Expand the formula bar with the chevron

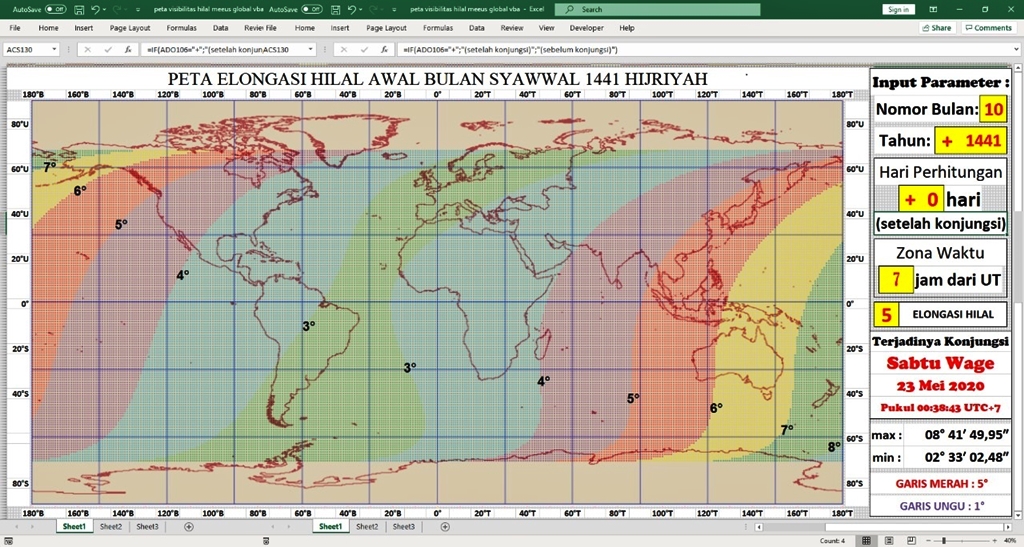pyautogui.click(x=1017, y=50)
